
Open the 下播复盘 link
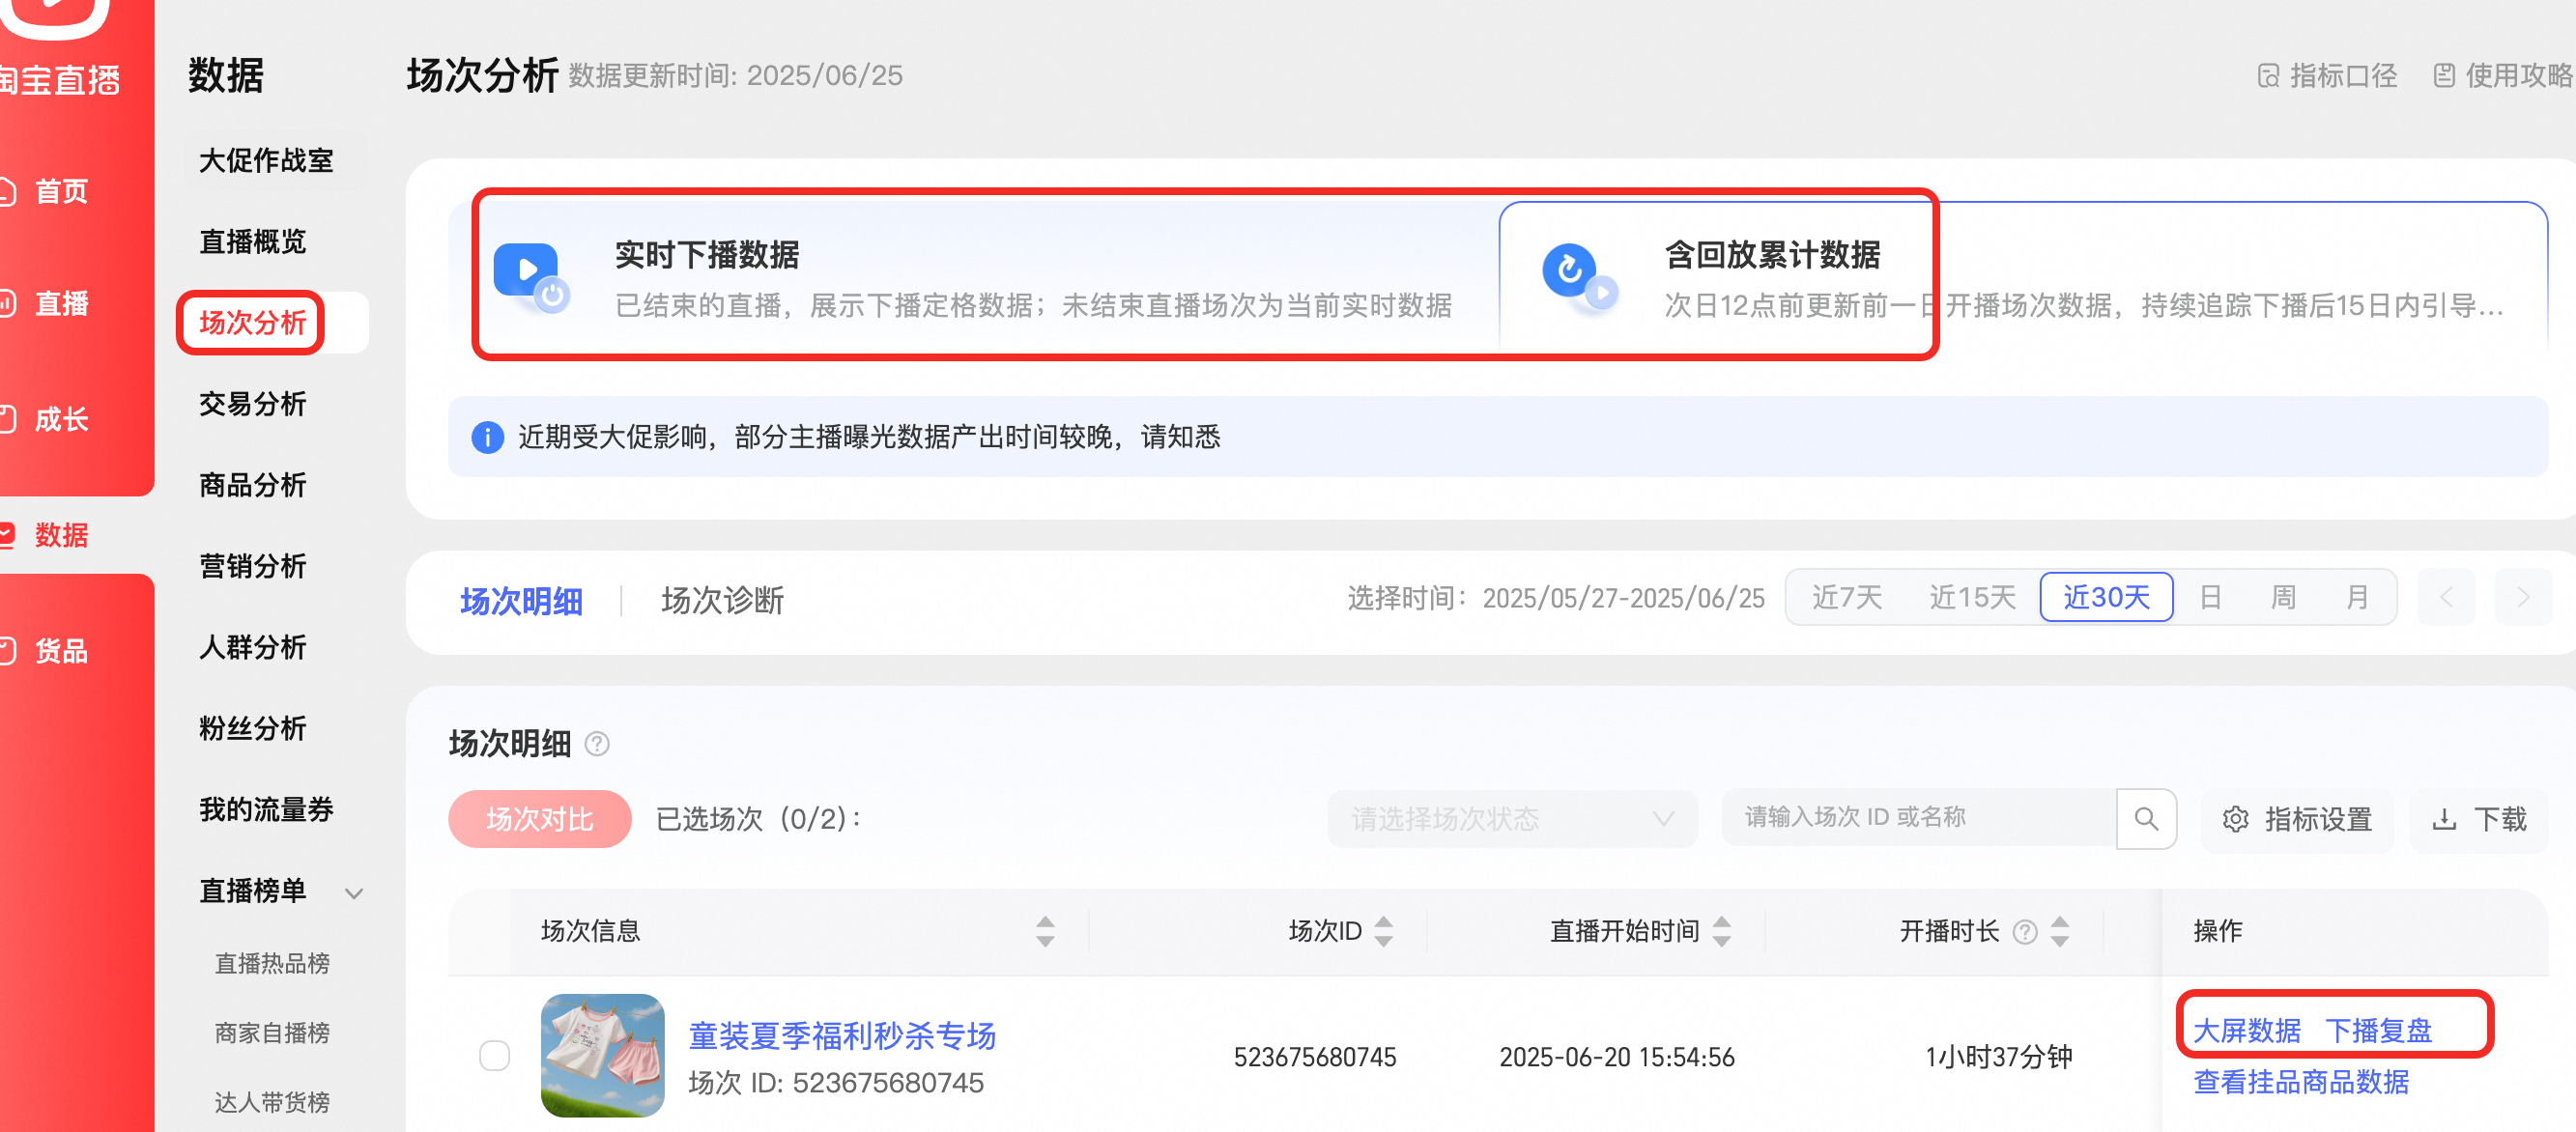2377,1029
